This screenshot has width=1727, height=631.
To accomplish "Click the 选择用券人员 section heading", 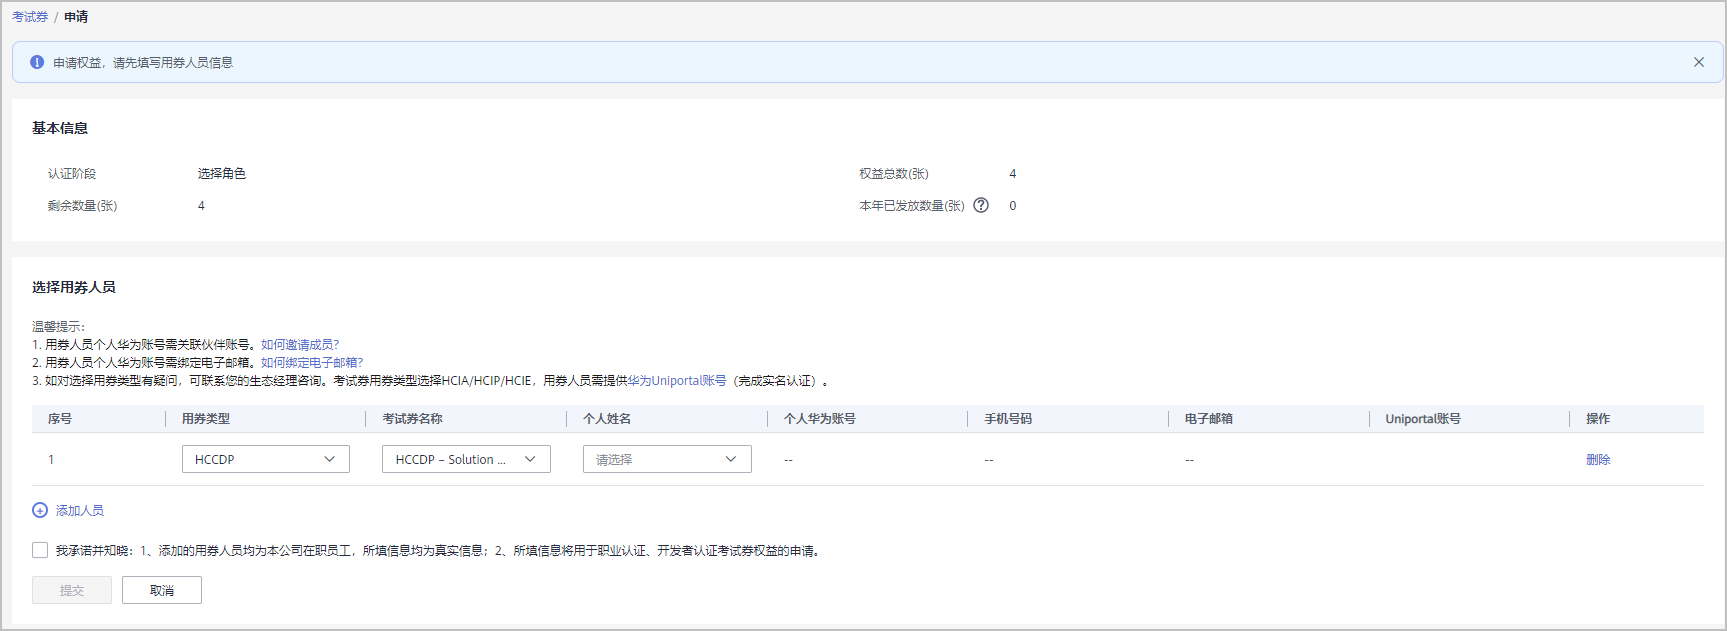I will (x=74, y=287).
